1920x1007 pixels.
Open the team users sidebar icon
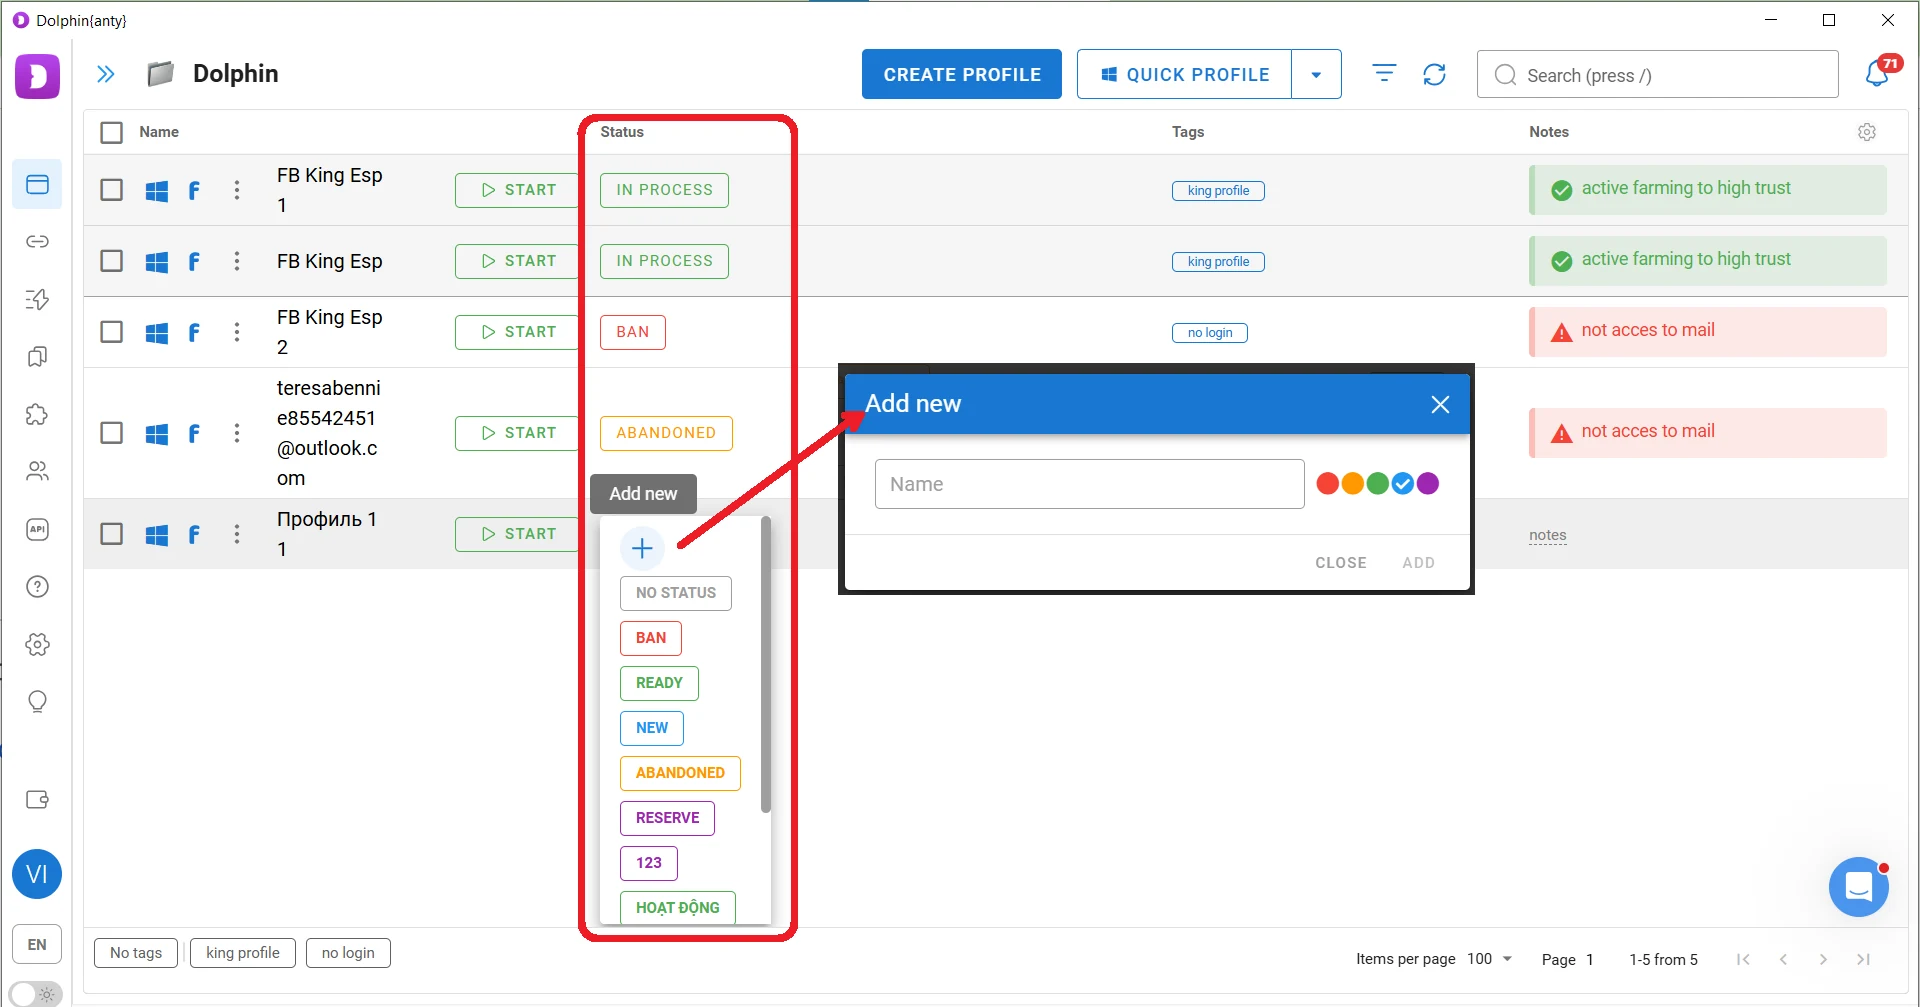click(x=37, y=471)
